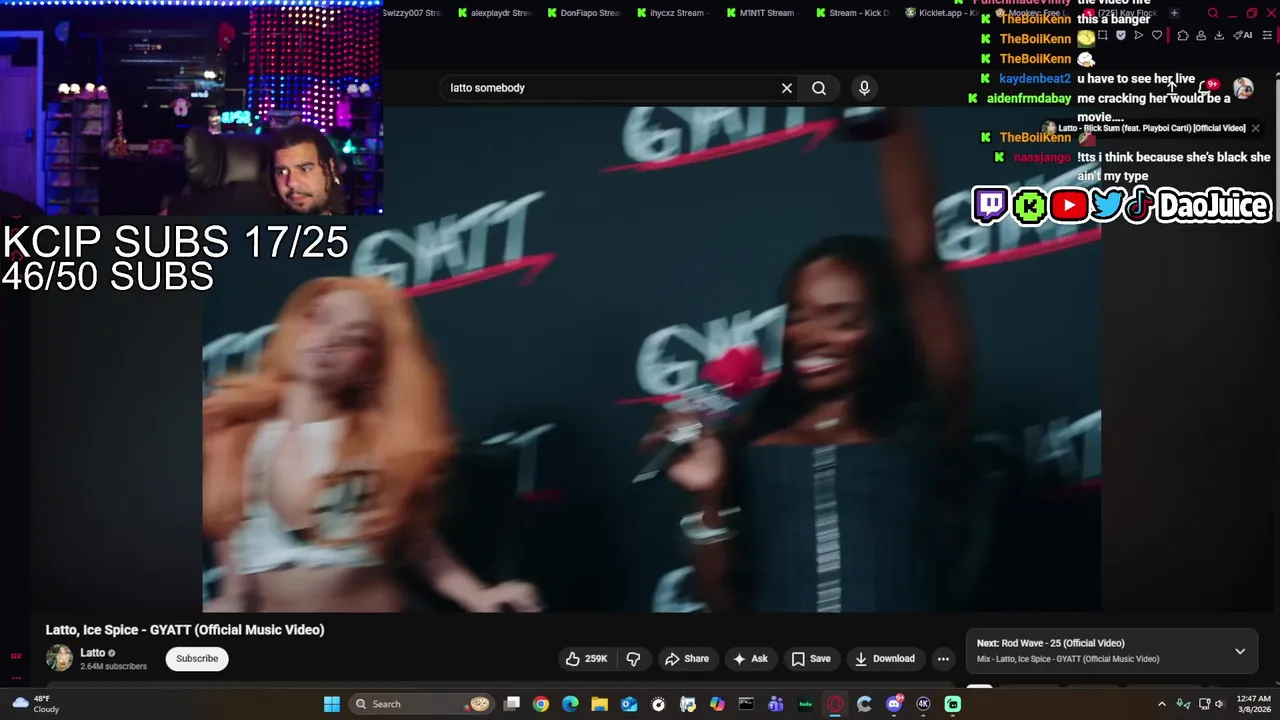Open Microsoft Copilot from the taskbar
This screenshot has height=720, width=1280.
717,704
